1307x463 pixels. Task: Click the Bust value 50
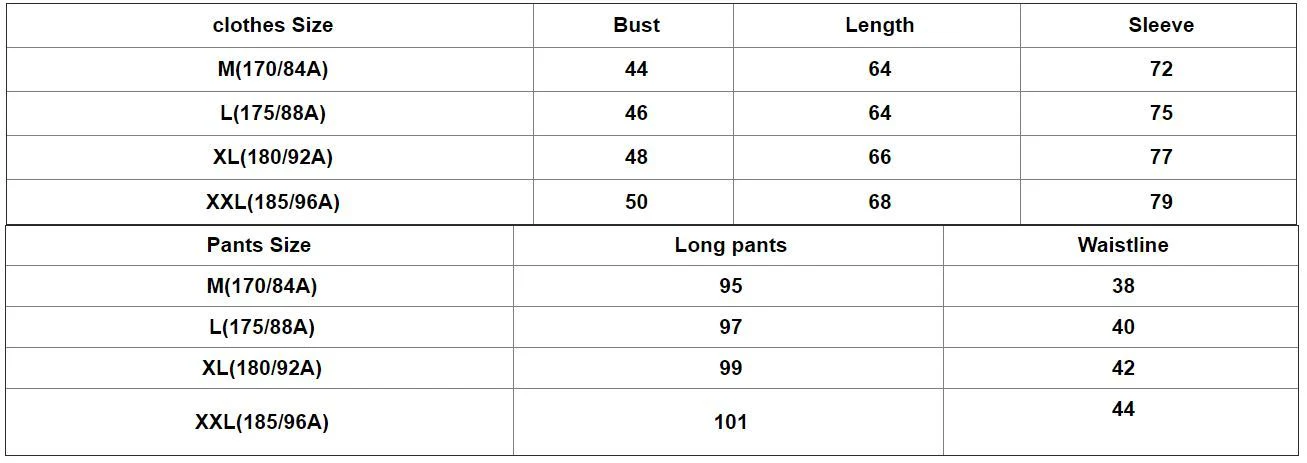pos(636,202)
